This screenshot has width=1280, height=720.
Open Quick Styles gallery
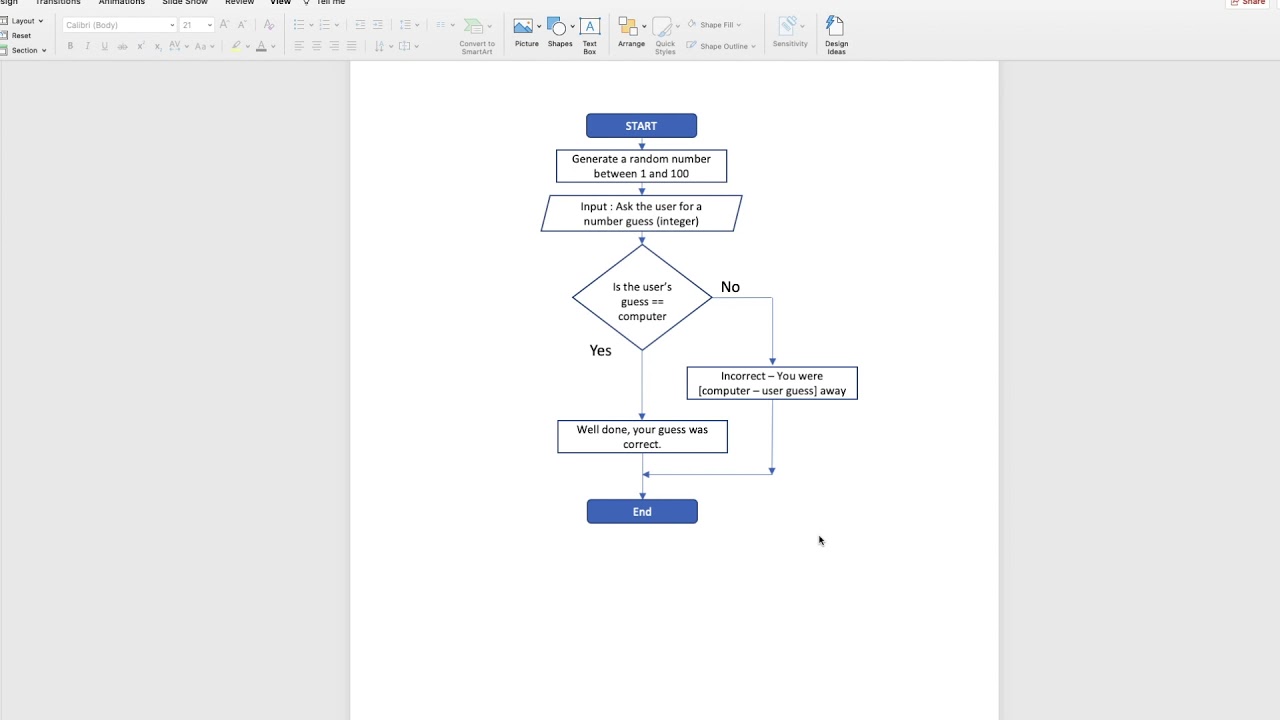coord(665,35)
